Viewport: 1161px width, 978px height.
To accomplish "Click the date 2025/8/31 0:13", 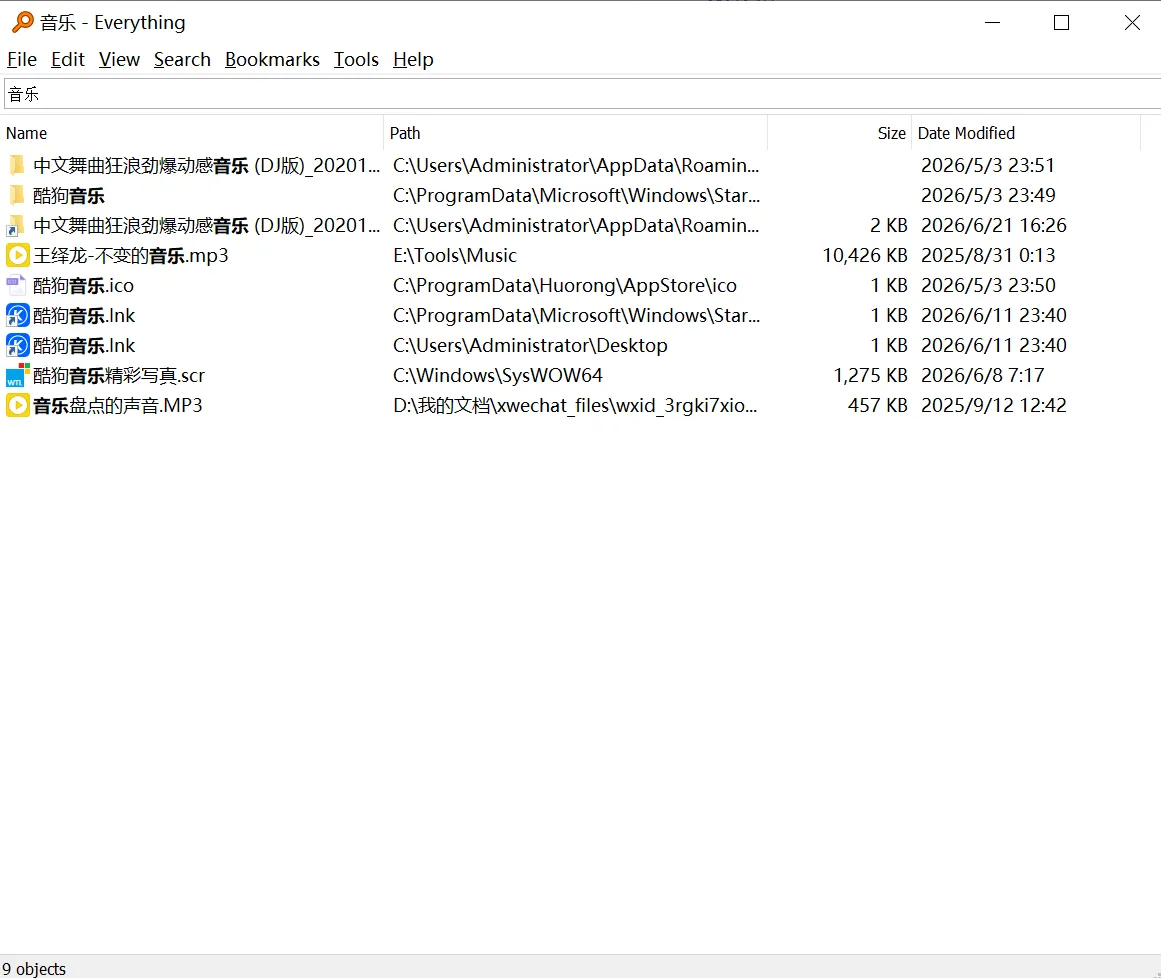I will click(x=988, y=256).
